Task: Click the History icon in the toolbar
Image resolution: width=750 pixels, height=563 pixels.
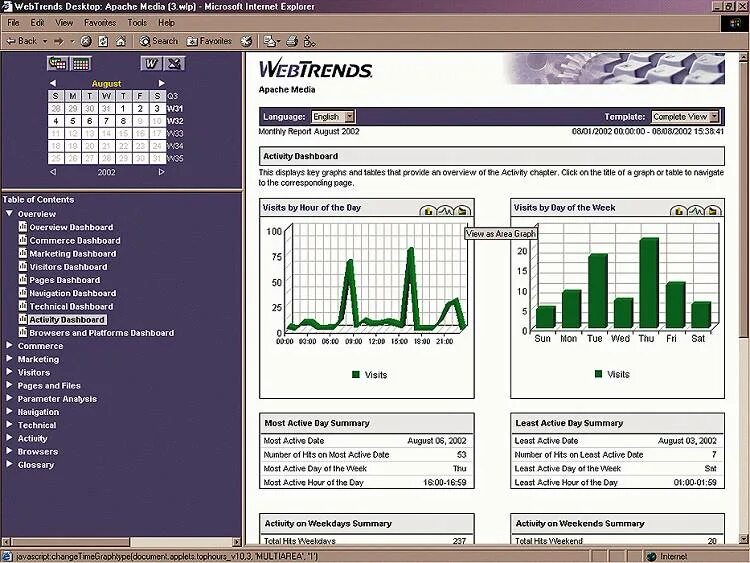Action: point(246,42)
